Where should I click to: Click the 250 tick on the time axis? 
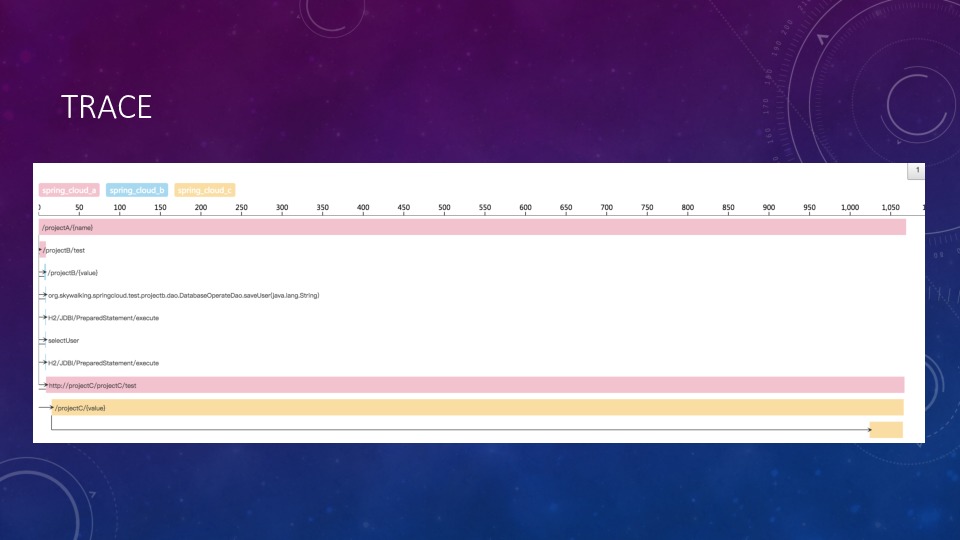point(241,208)
